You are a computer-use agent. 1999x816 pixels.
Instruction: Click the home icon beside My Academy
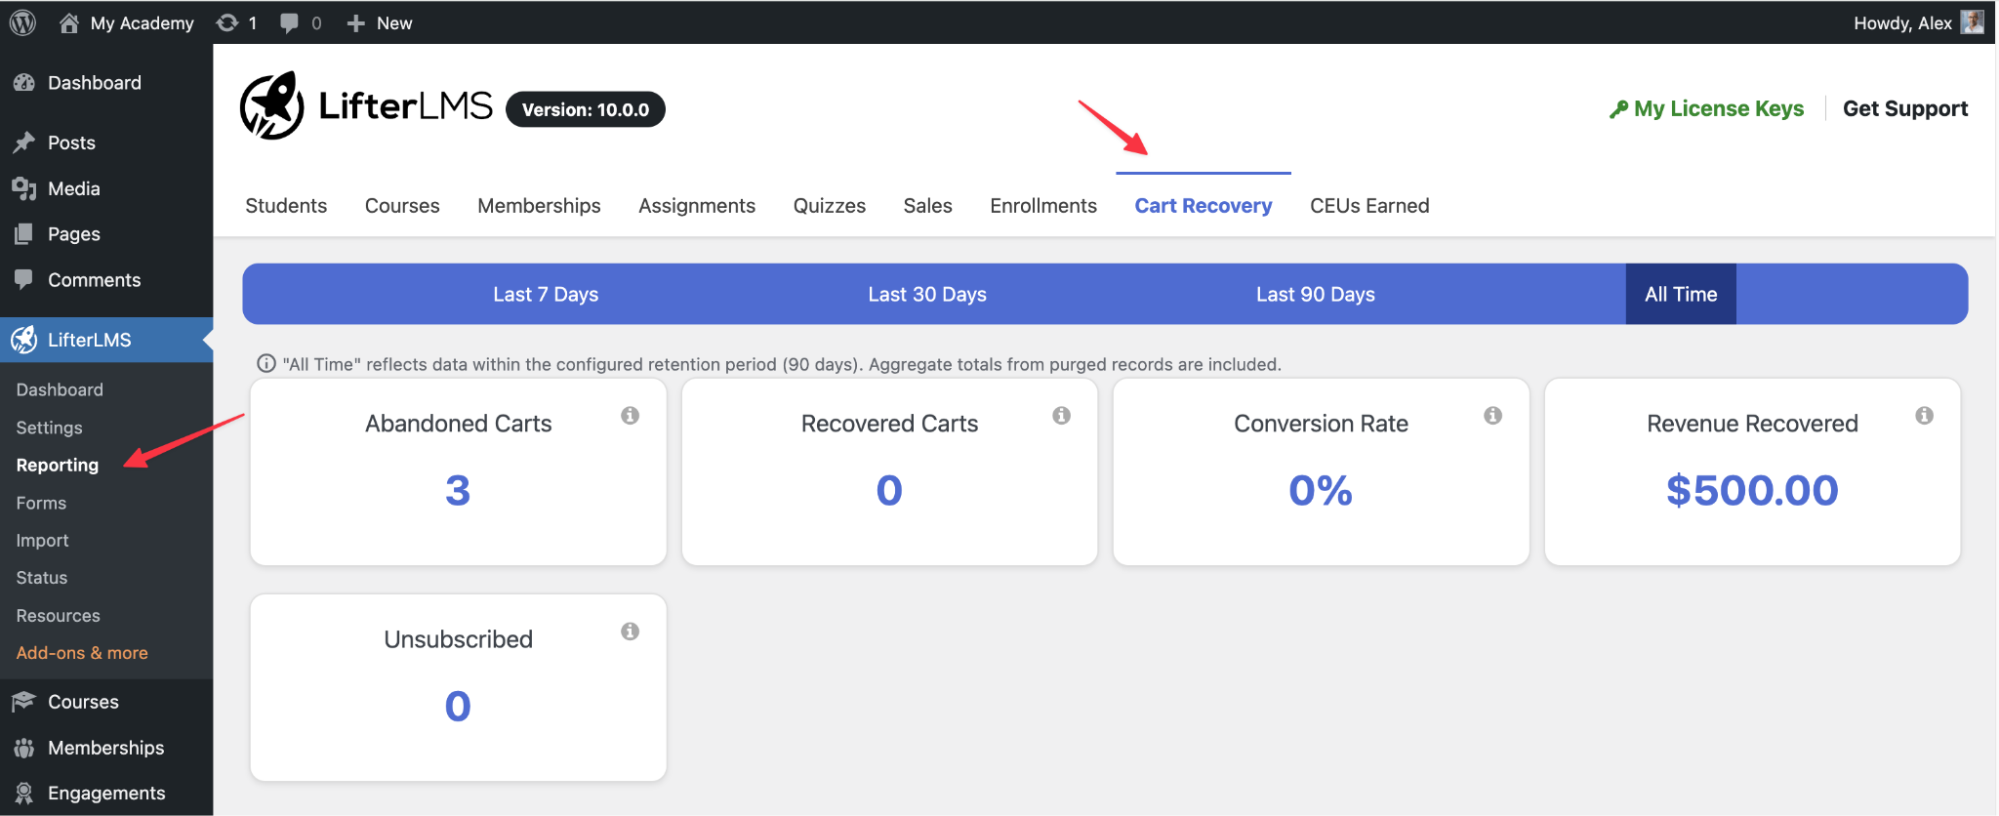[69, 23]
